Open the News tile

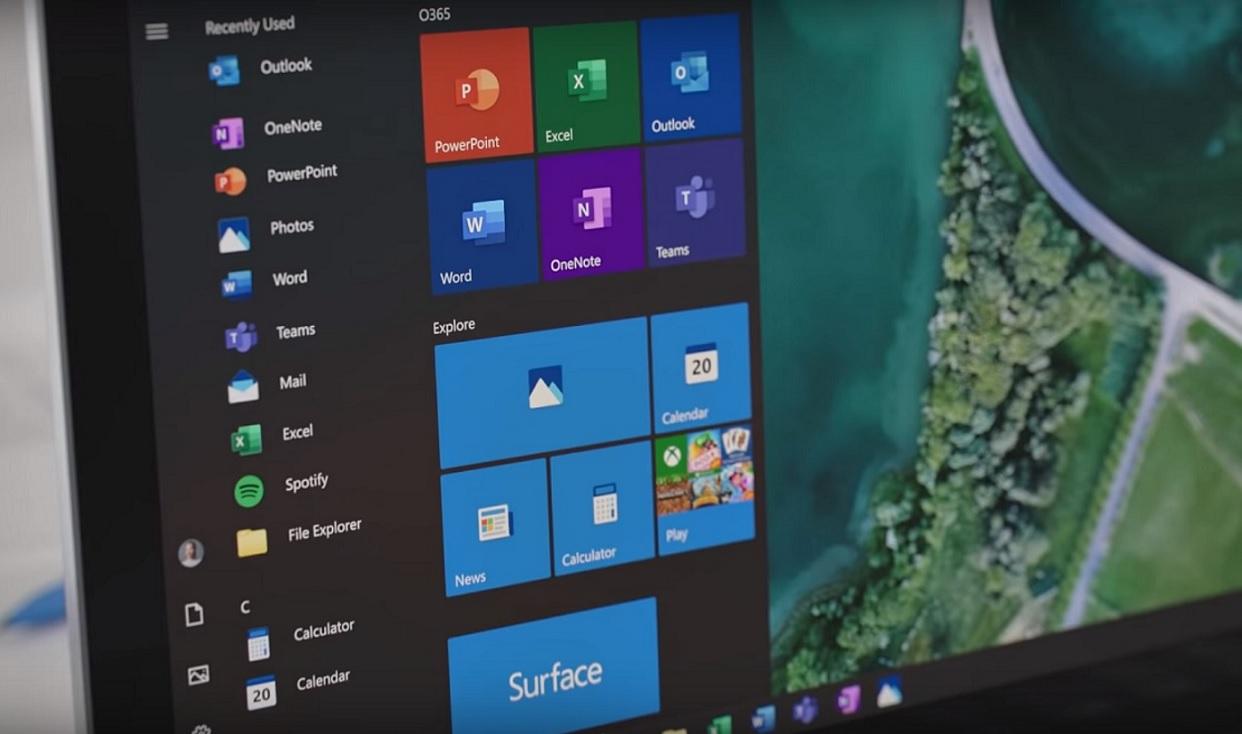496,527
